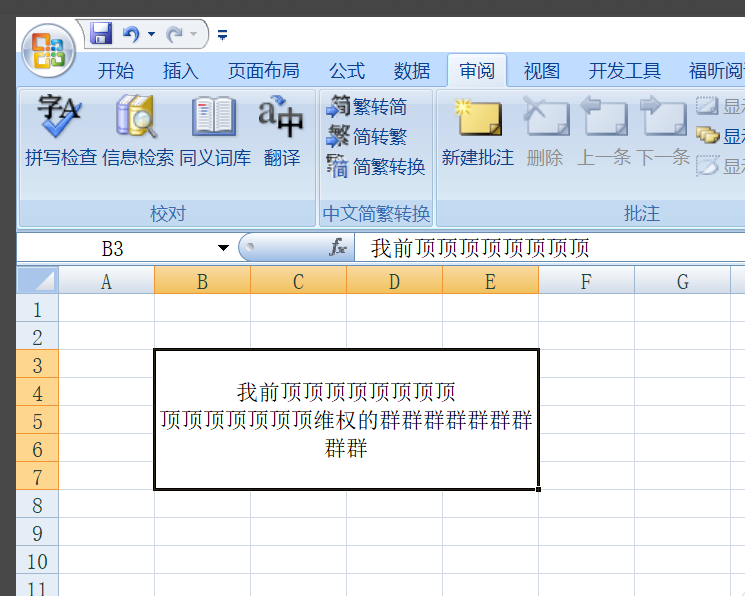745x596 pixels.
Task: Select row 5 header
Action: [38, 420]
